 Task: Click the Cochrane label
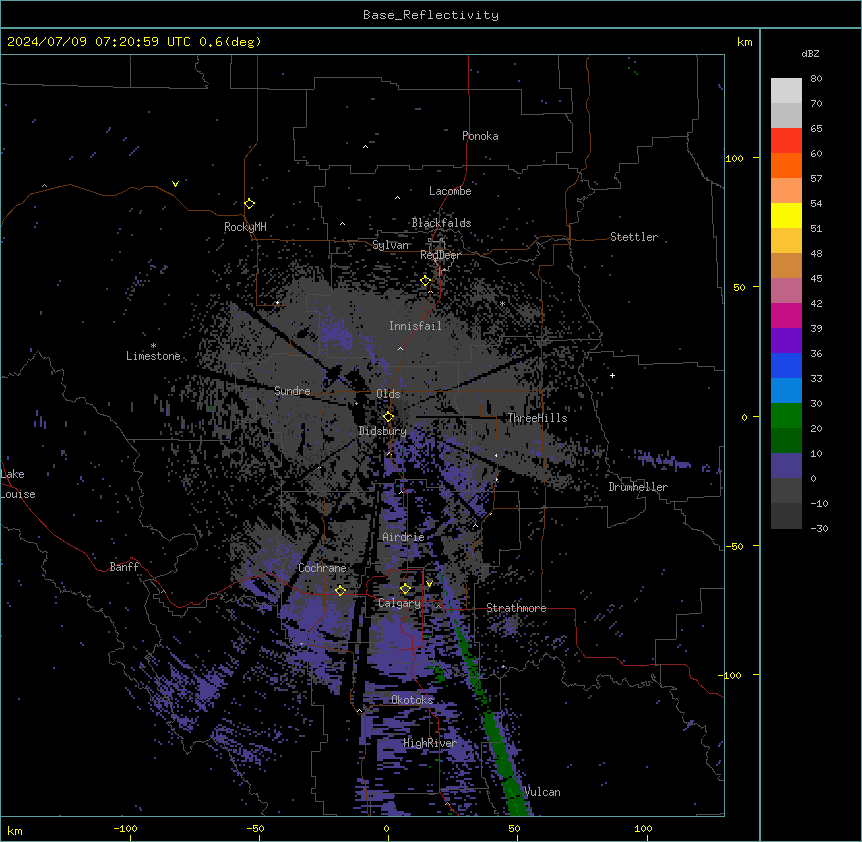[x=322, y=568]
